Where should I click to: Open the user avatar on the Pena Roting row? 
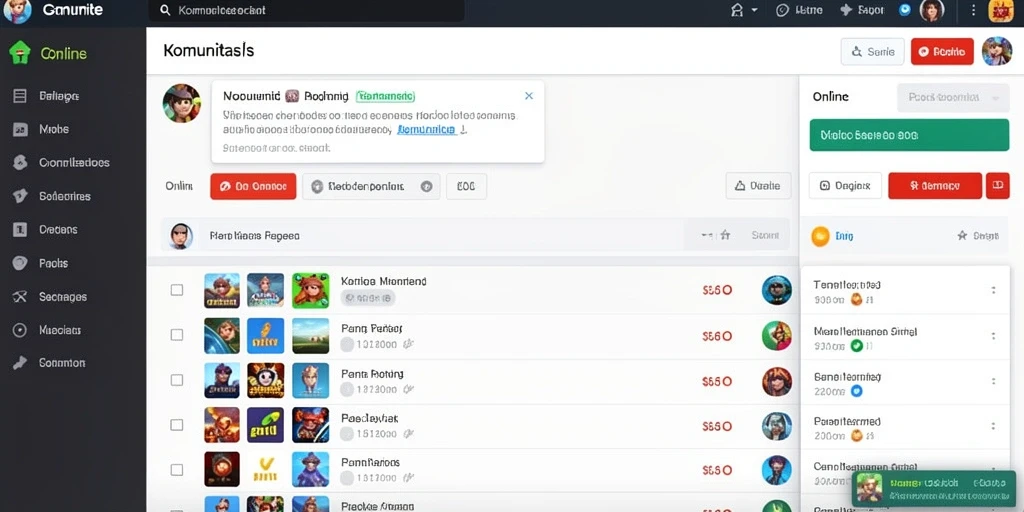(x=776, y=381)
